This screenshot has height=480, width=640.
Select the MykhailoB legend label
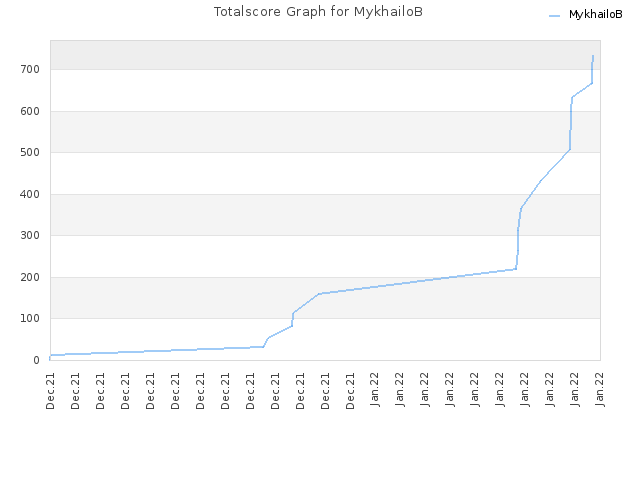596,15
